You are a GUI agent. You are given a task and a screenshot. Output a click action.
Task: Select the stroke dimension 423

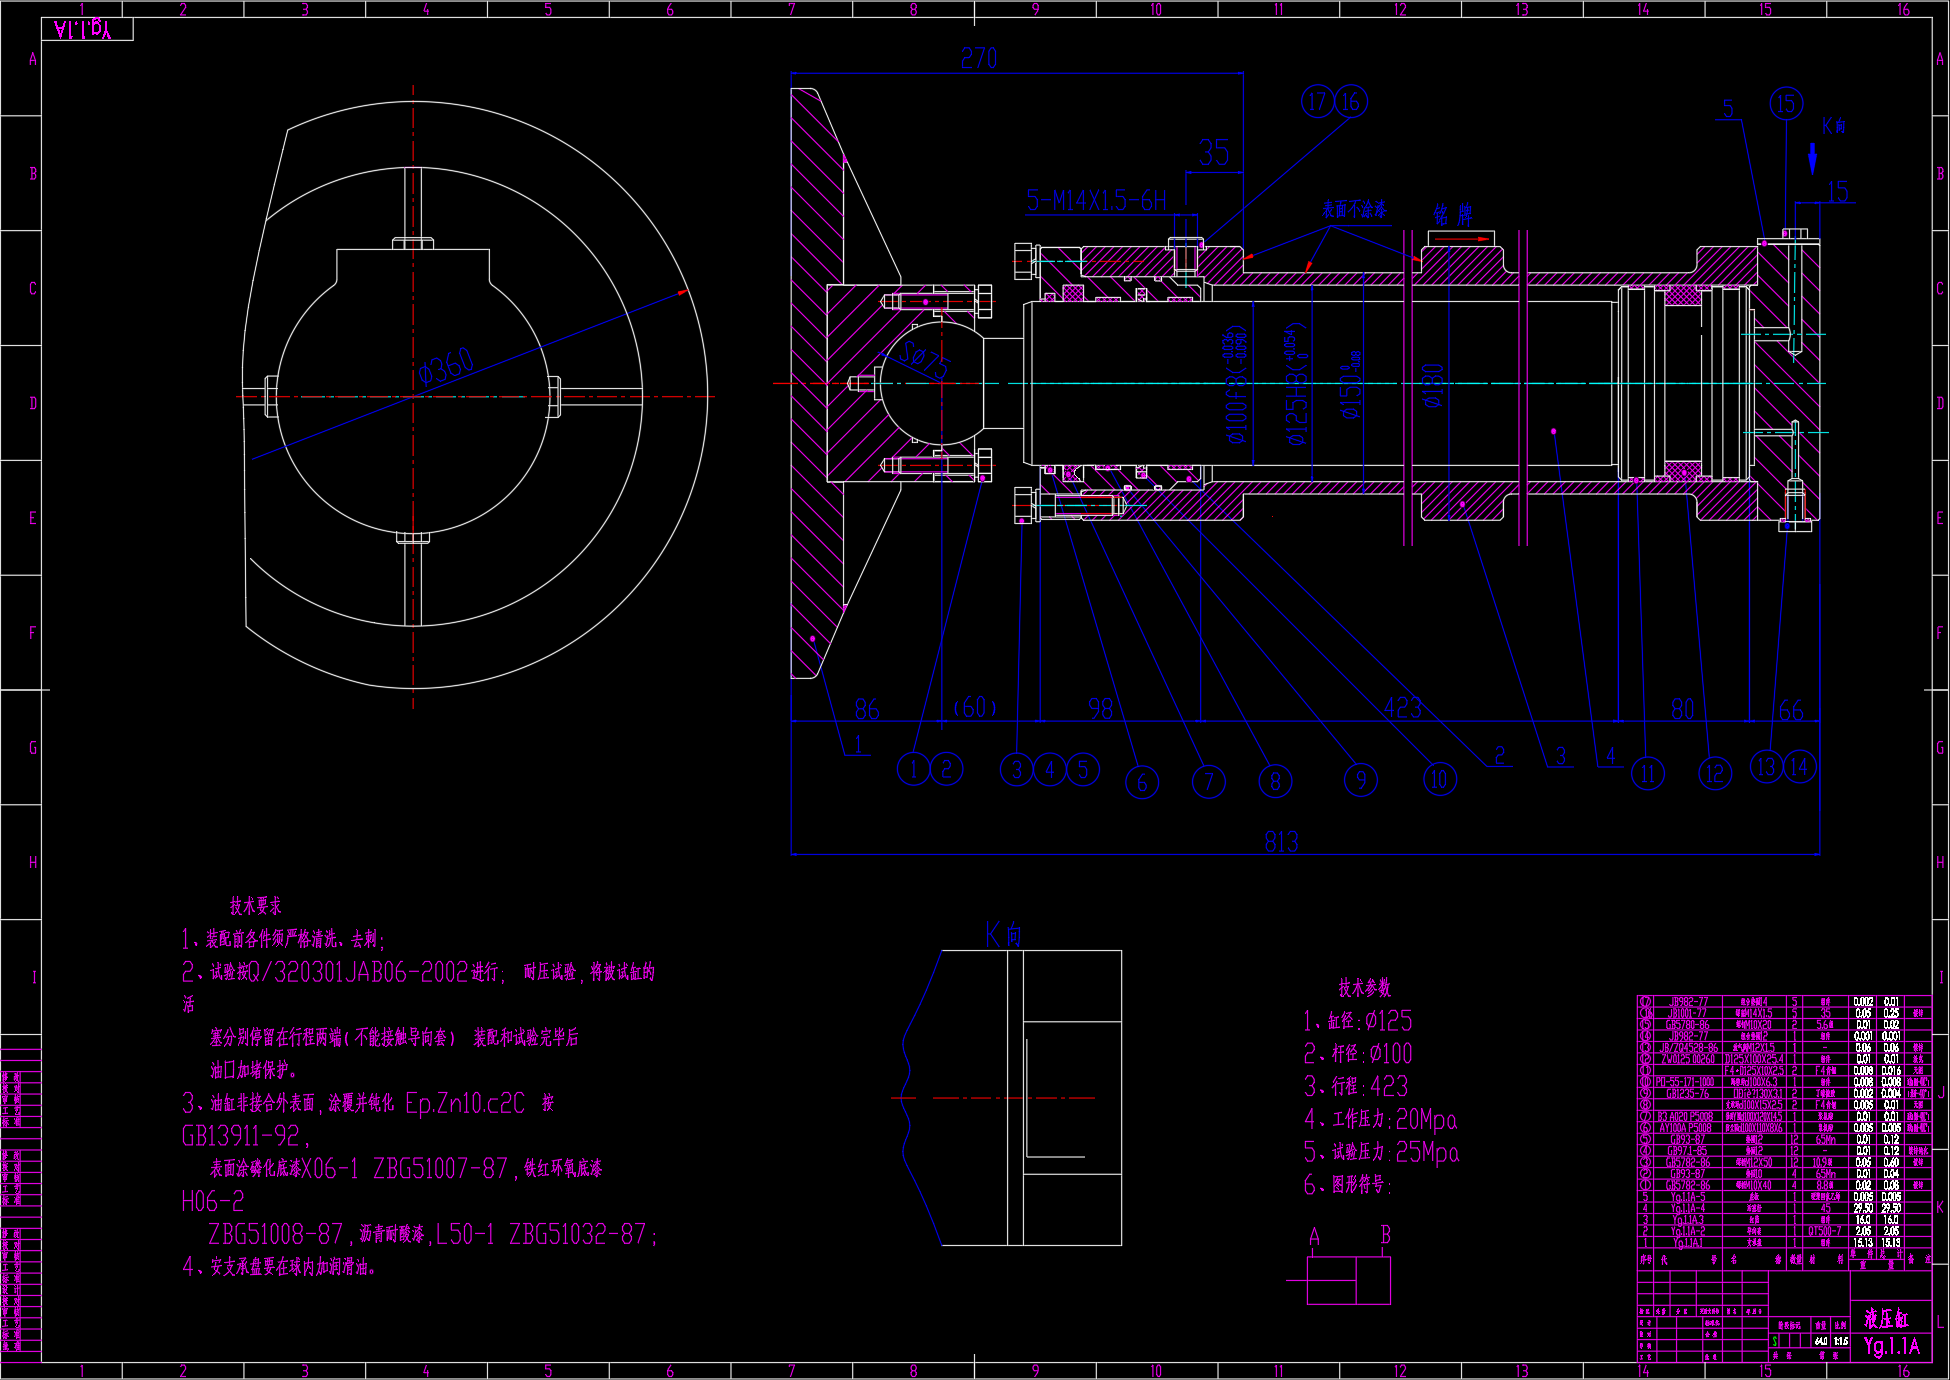1402,708
